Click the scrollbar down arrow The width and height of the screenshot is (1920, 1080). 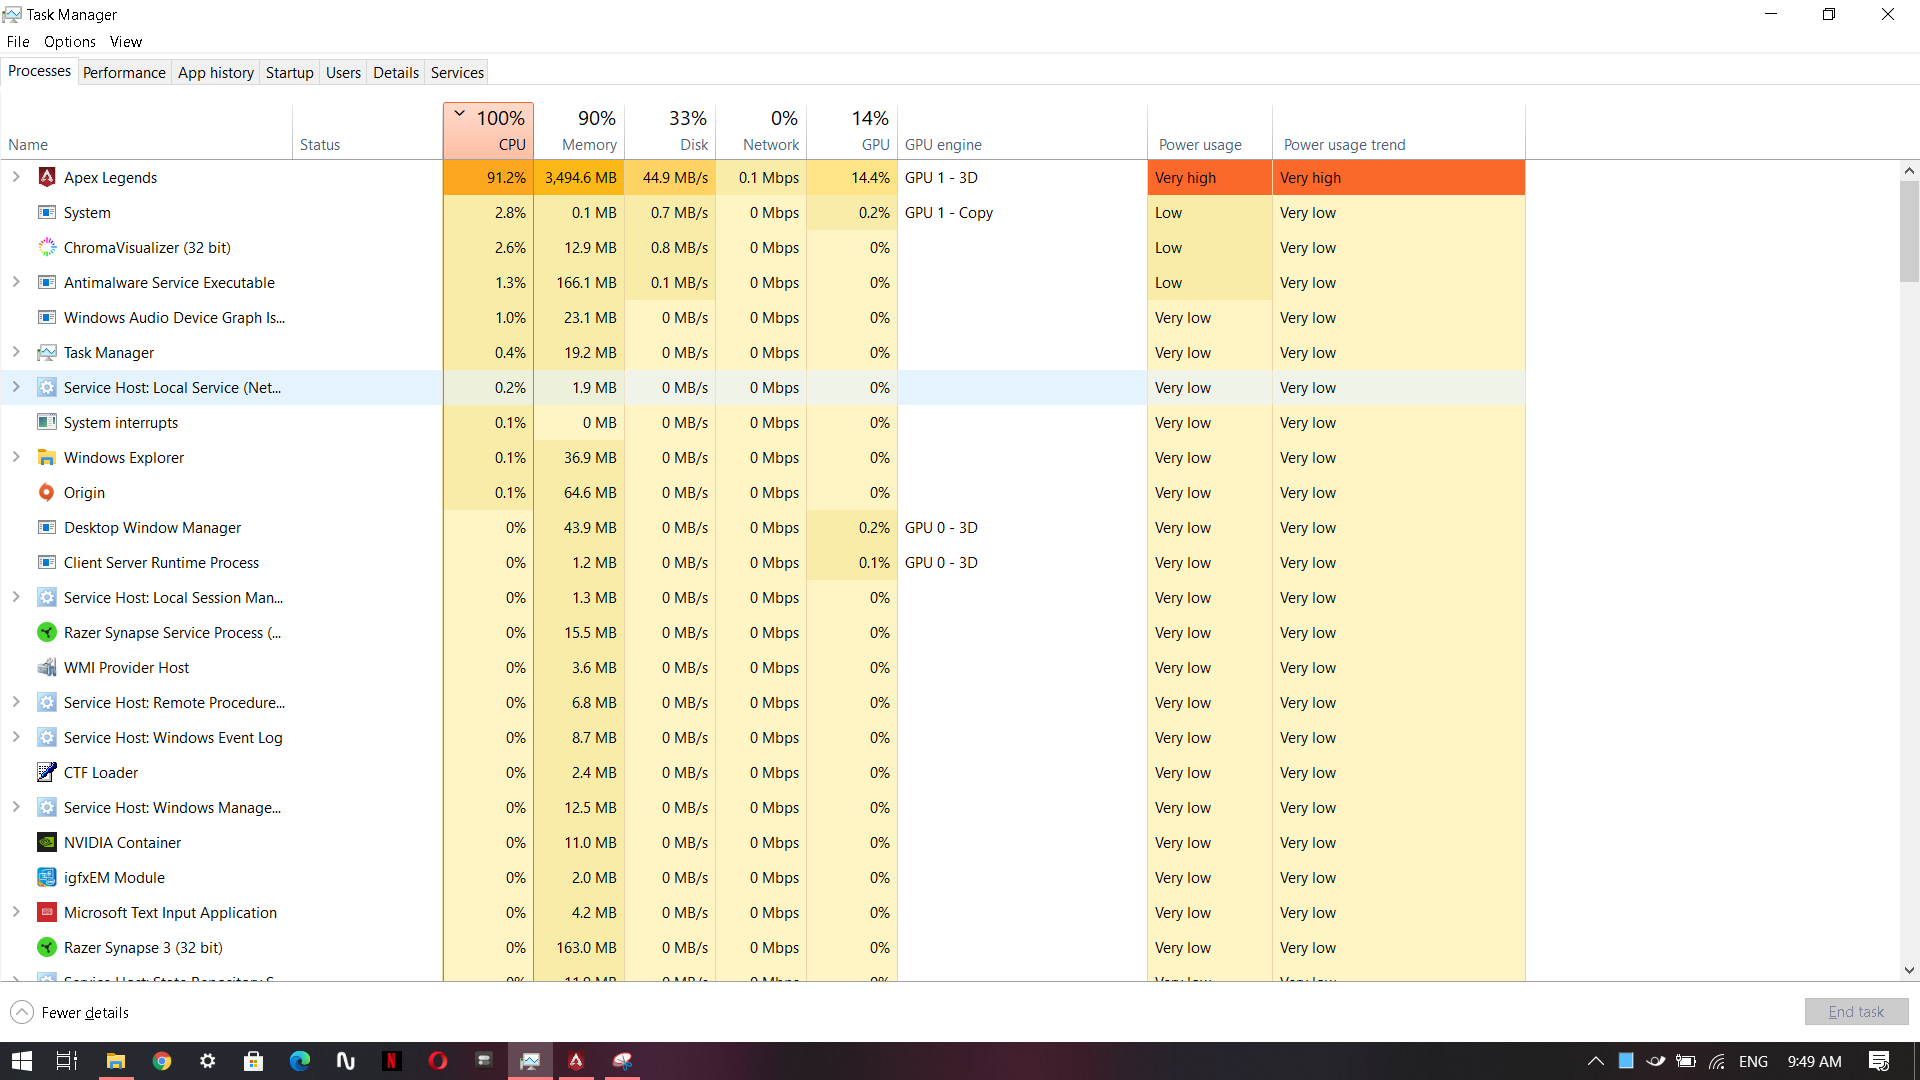pos(1909,970)
